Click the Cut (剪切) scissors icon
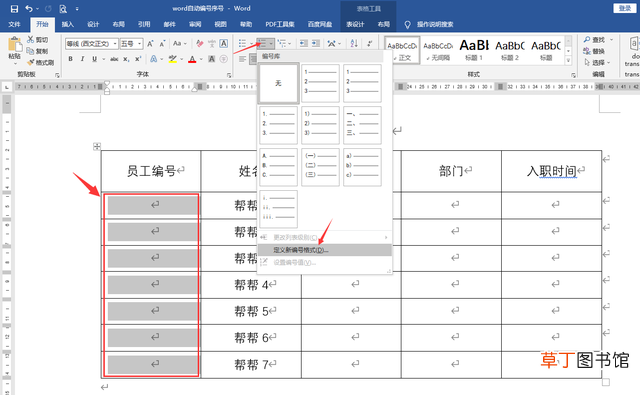This screenshot has height=395, width=640. pyautogui.click(x=31, y=40)
